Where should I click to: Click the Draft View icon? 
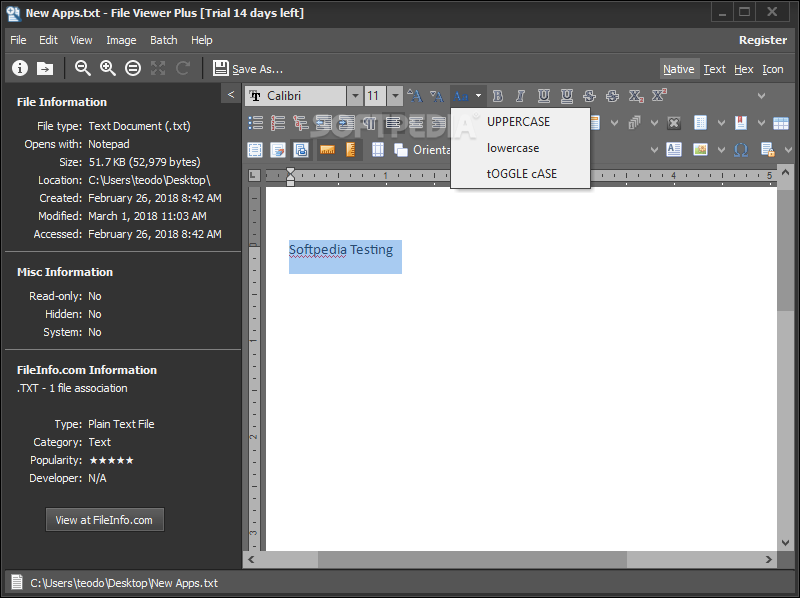pos(278,150)
